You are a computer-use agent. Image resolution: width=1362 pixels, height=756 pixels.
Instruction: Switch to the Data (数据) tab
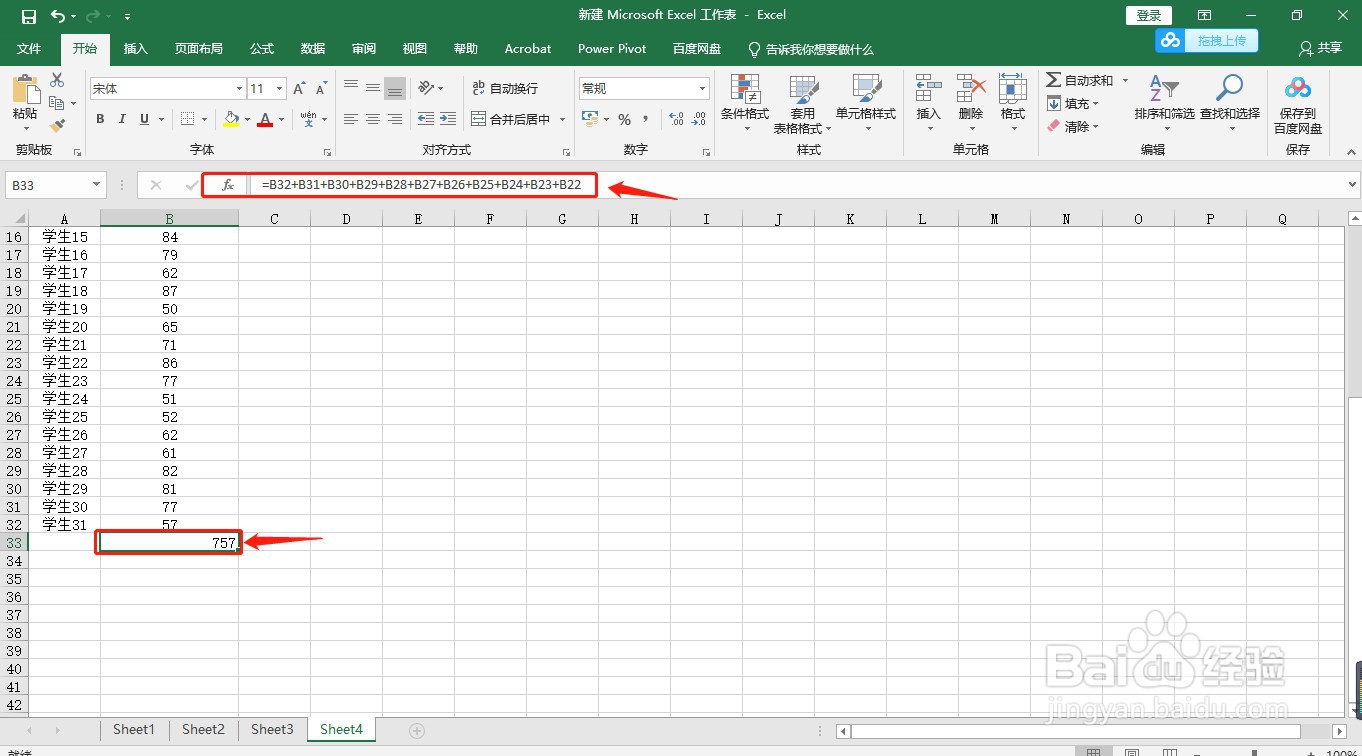[313, 49]
